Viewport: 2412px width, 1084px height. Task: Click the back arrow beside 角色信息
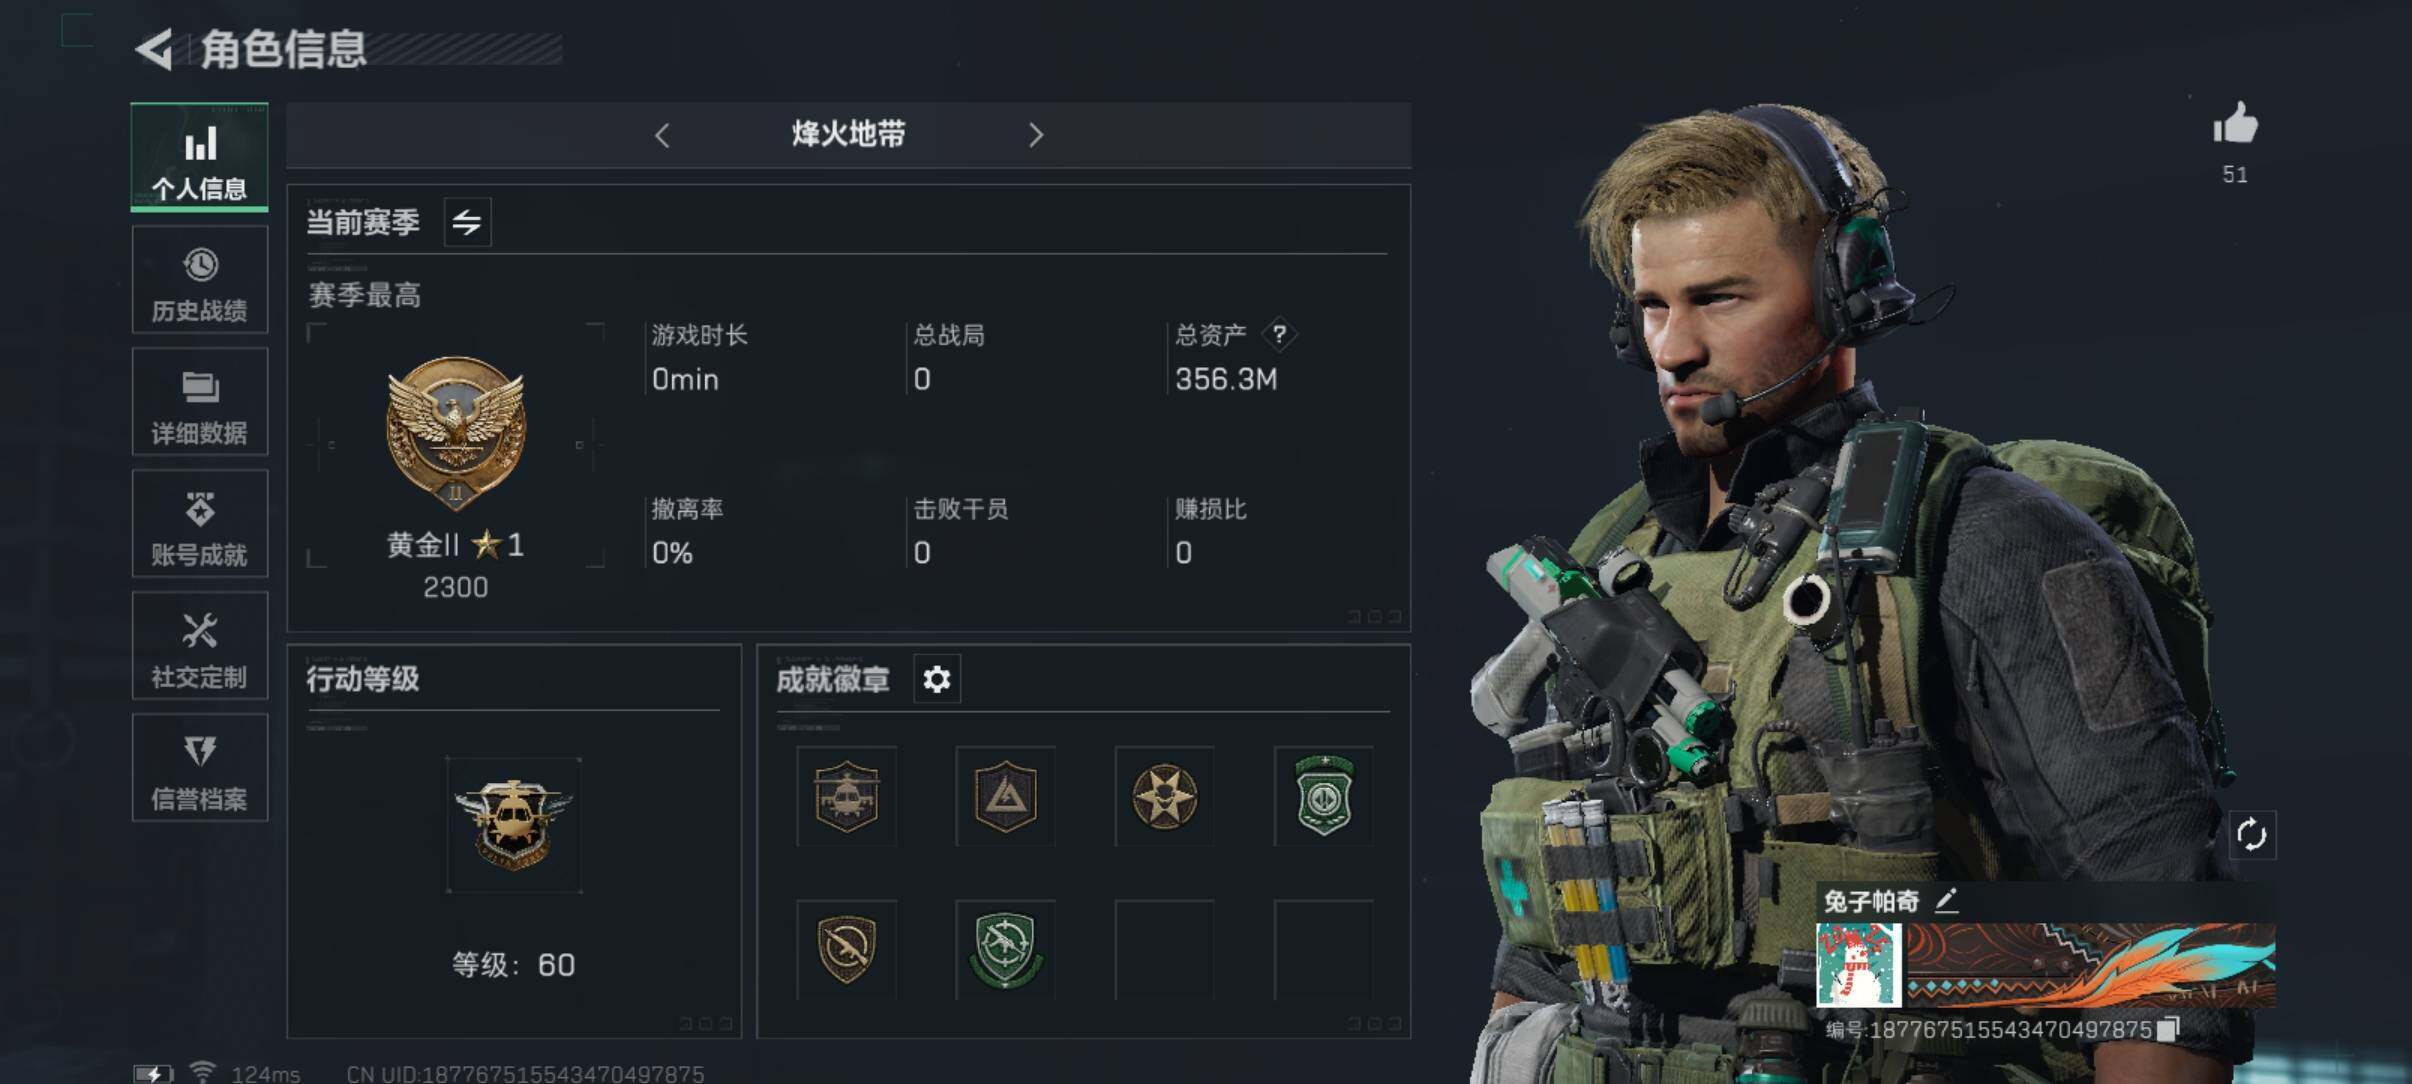[155, 48]
